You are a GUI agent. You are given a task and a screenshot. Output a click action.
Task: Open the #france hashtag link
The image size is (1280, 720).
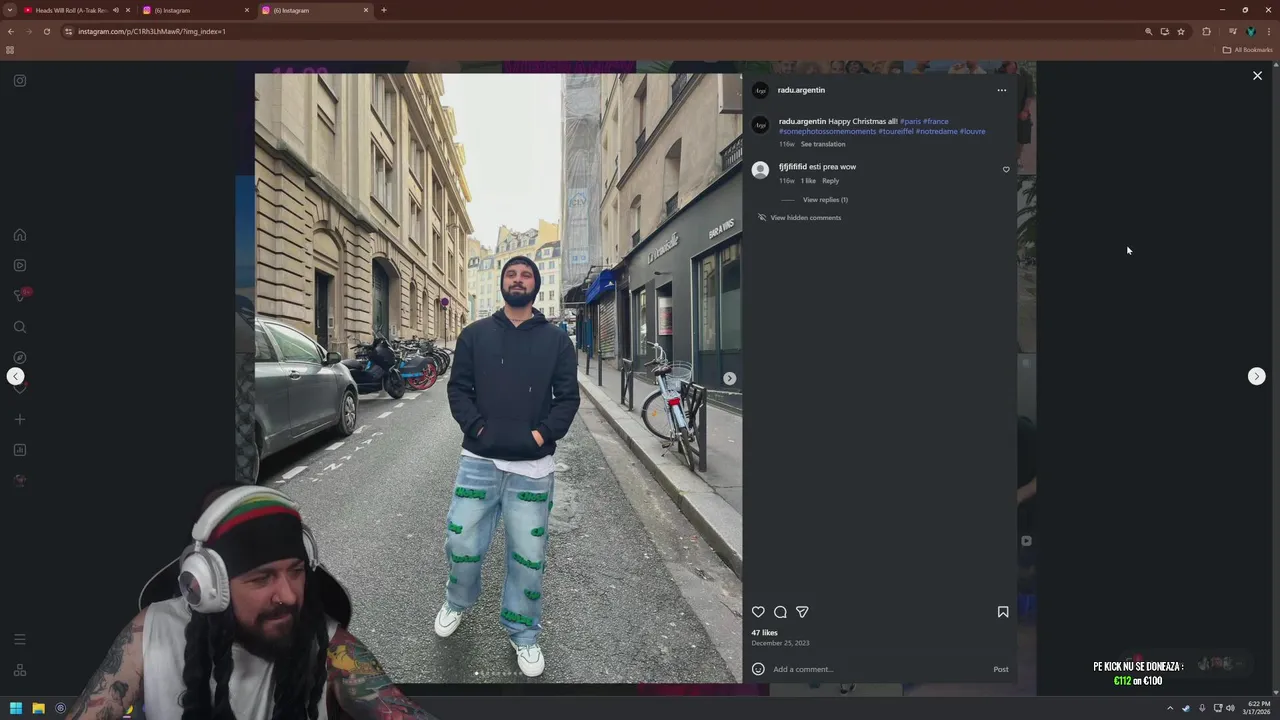point(935,122)
